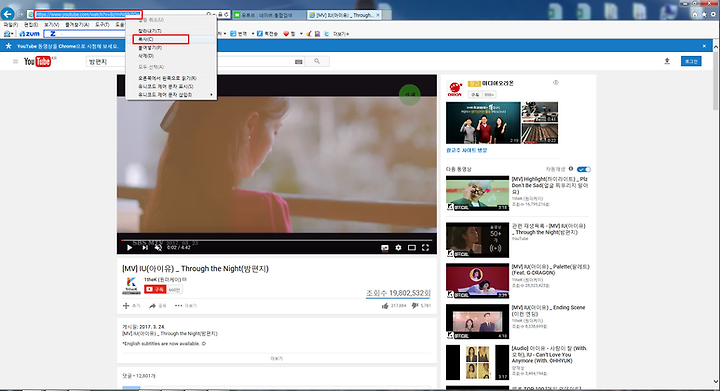Open the on-screen keyboard in YouTube search
The image size is (720, 391).
pos(298,61)
